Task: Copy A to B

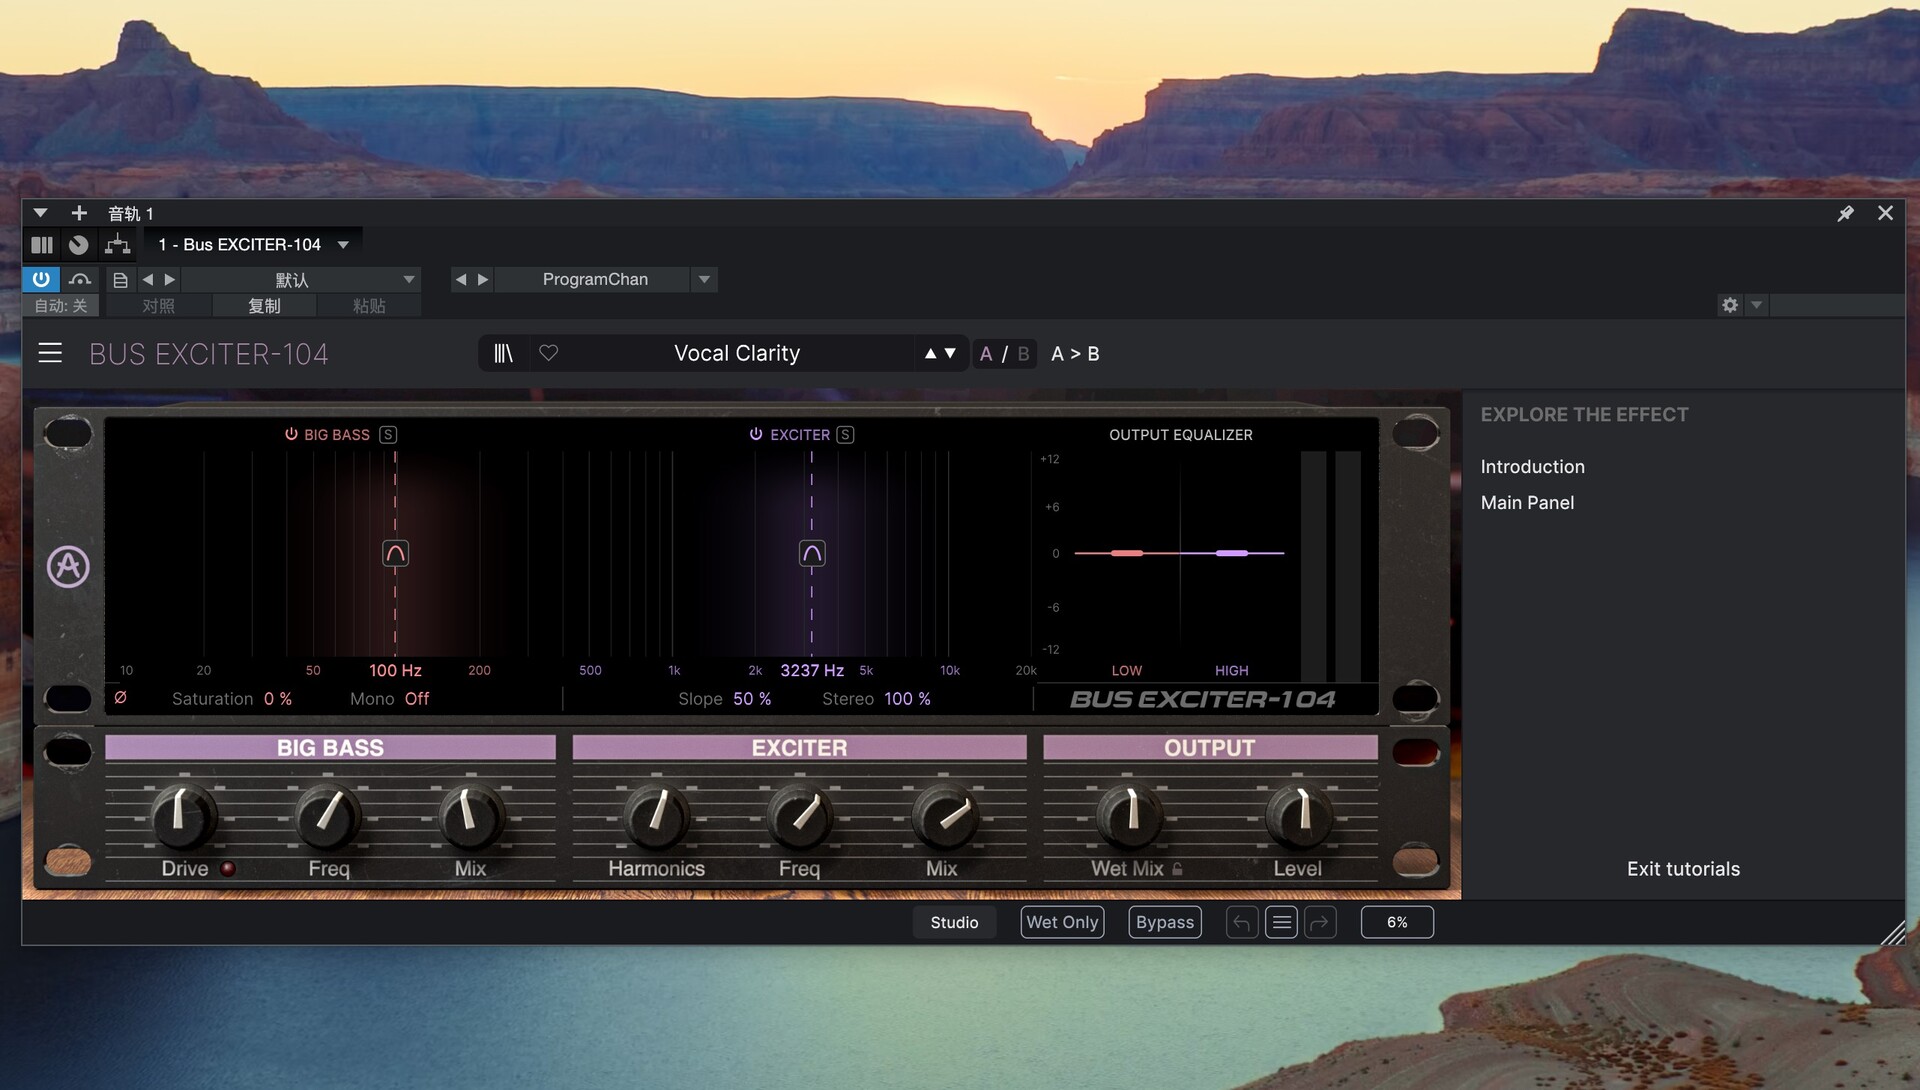Action: 1075,353
